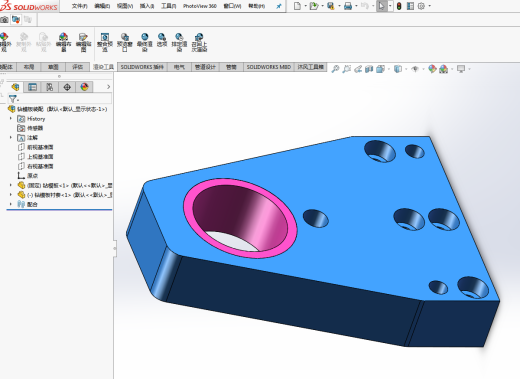Toggle the Hide/Show Items eye icon

(415, 69)
